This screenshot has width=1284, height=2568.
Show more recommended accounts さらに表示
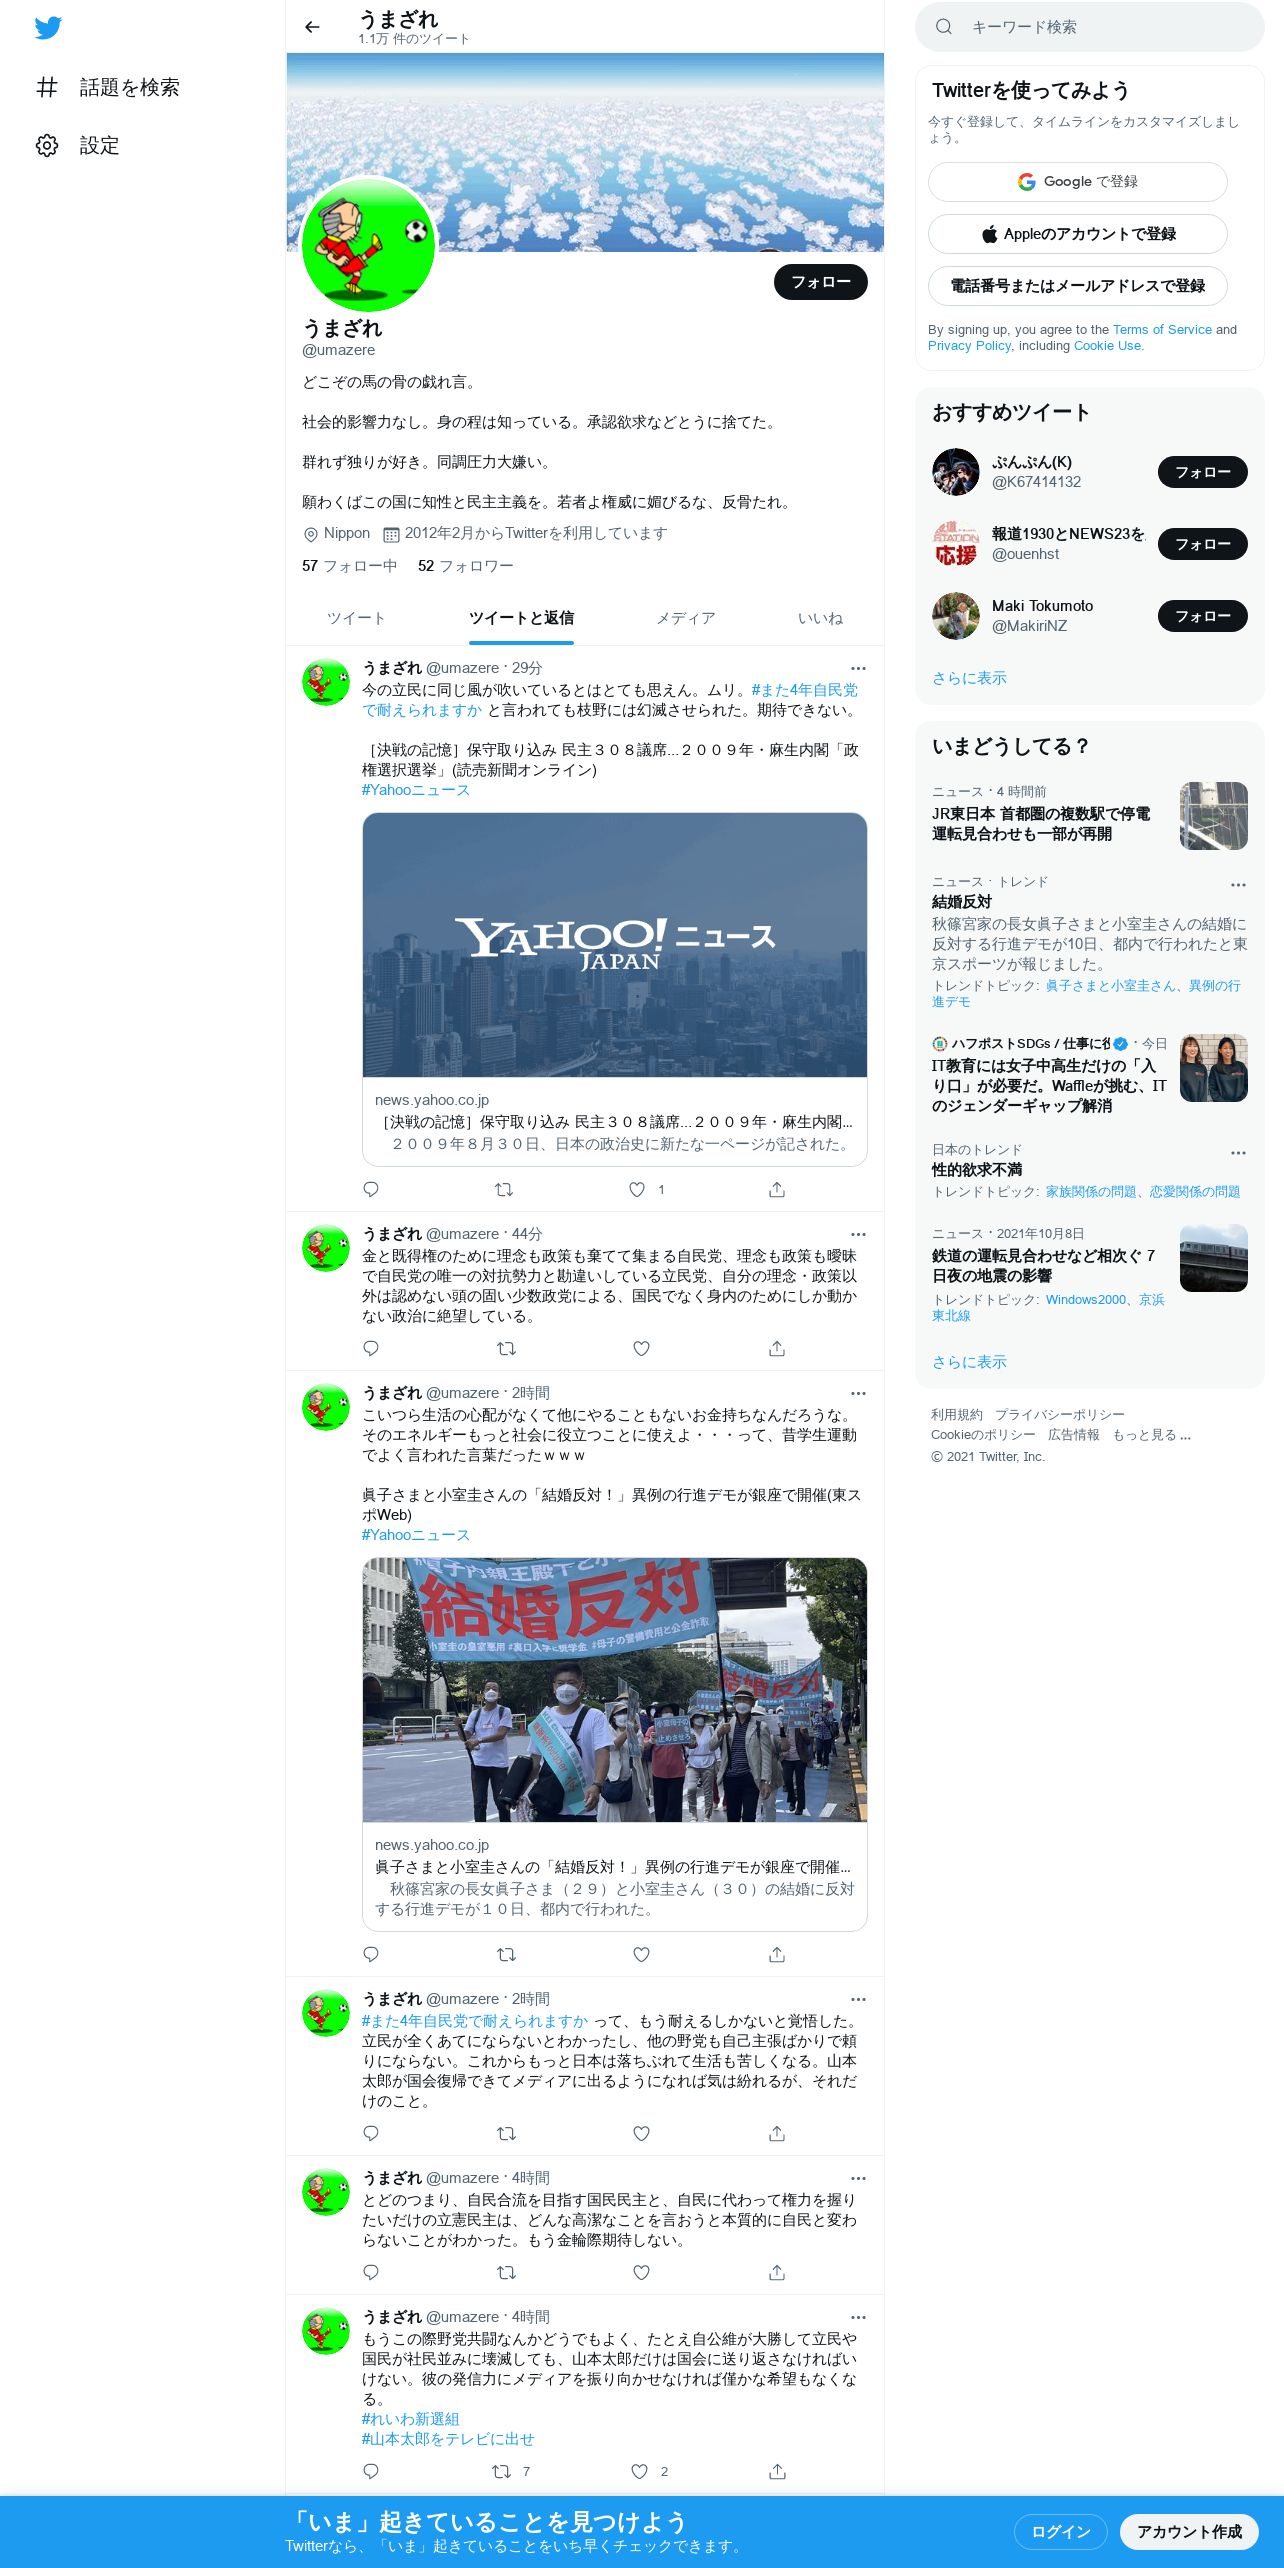969,678
